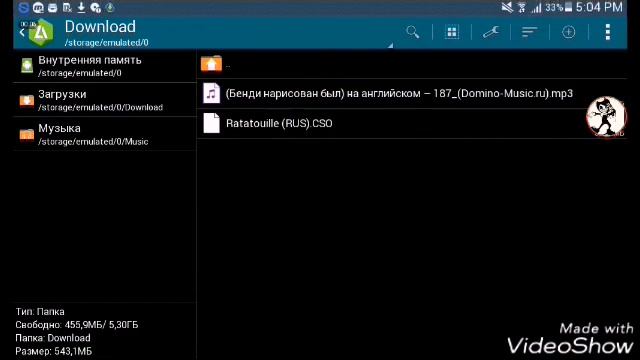Expand the path dropdown triangle under Download title
640x360 pixels.
click(x=390, y=45)
